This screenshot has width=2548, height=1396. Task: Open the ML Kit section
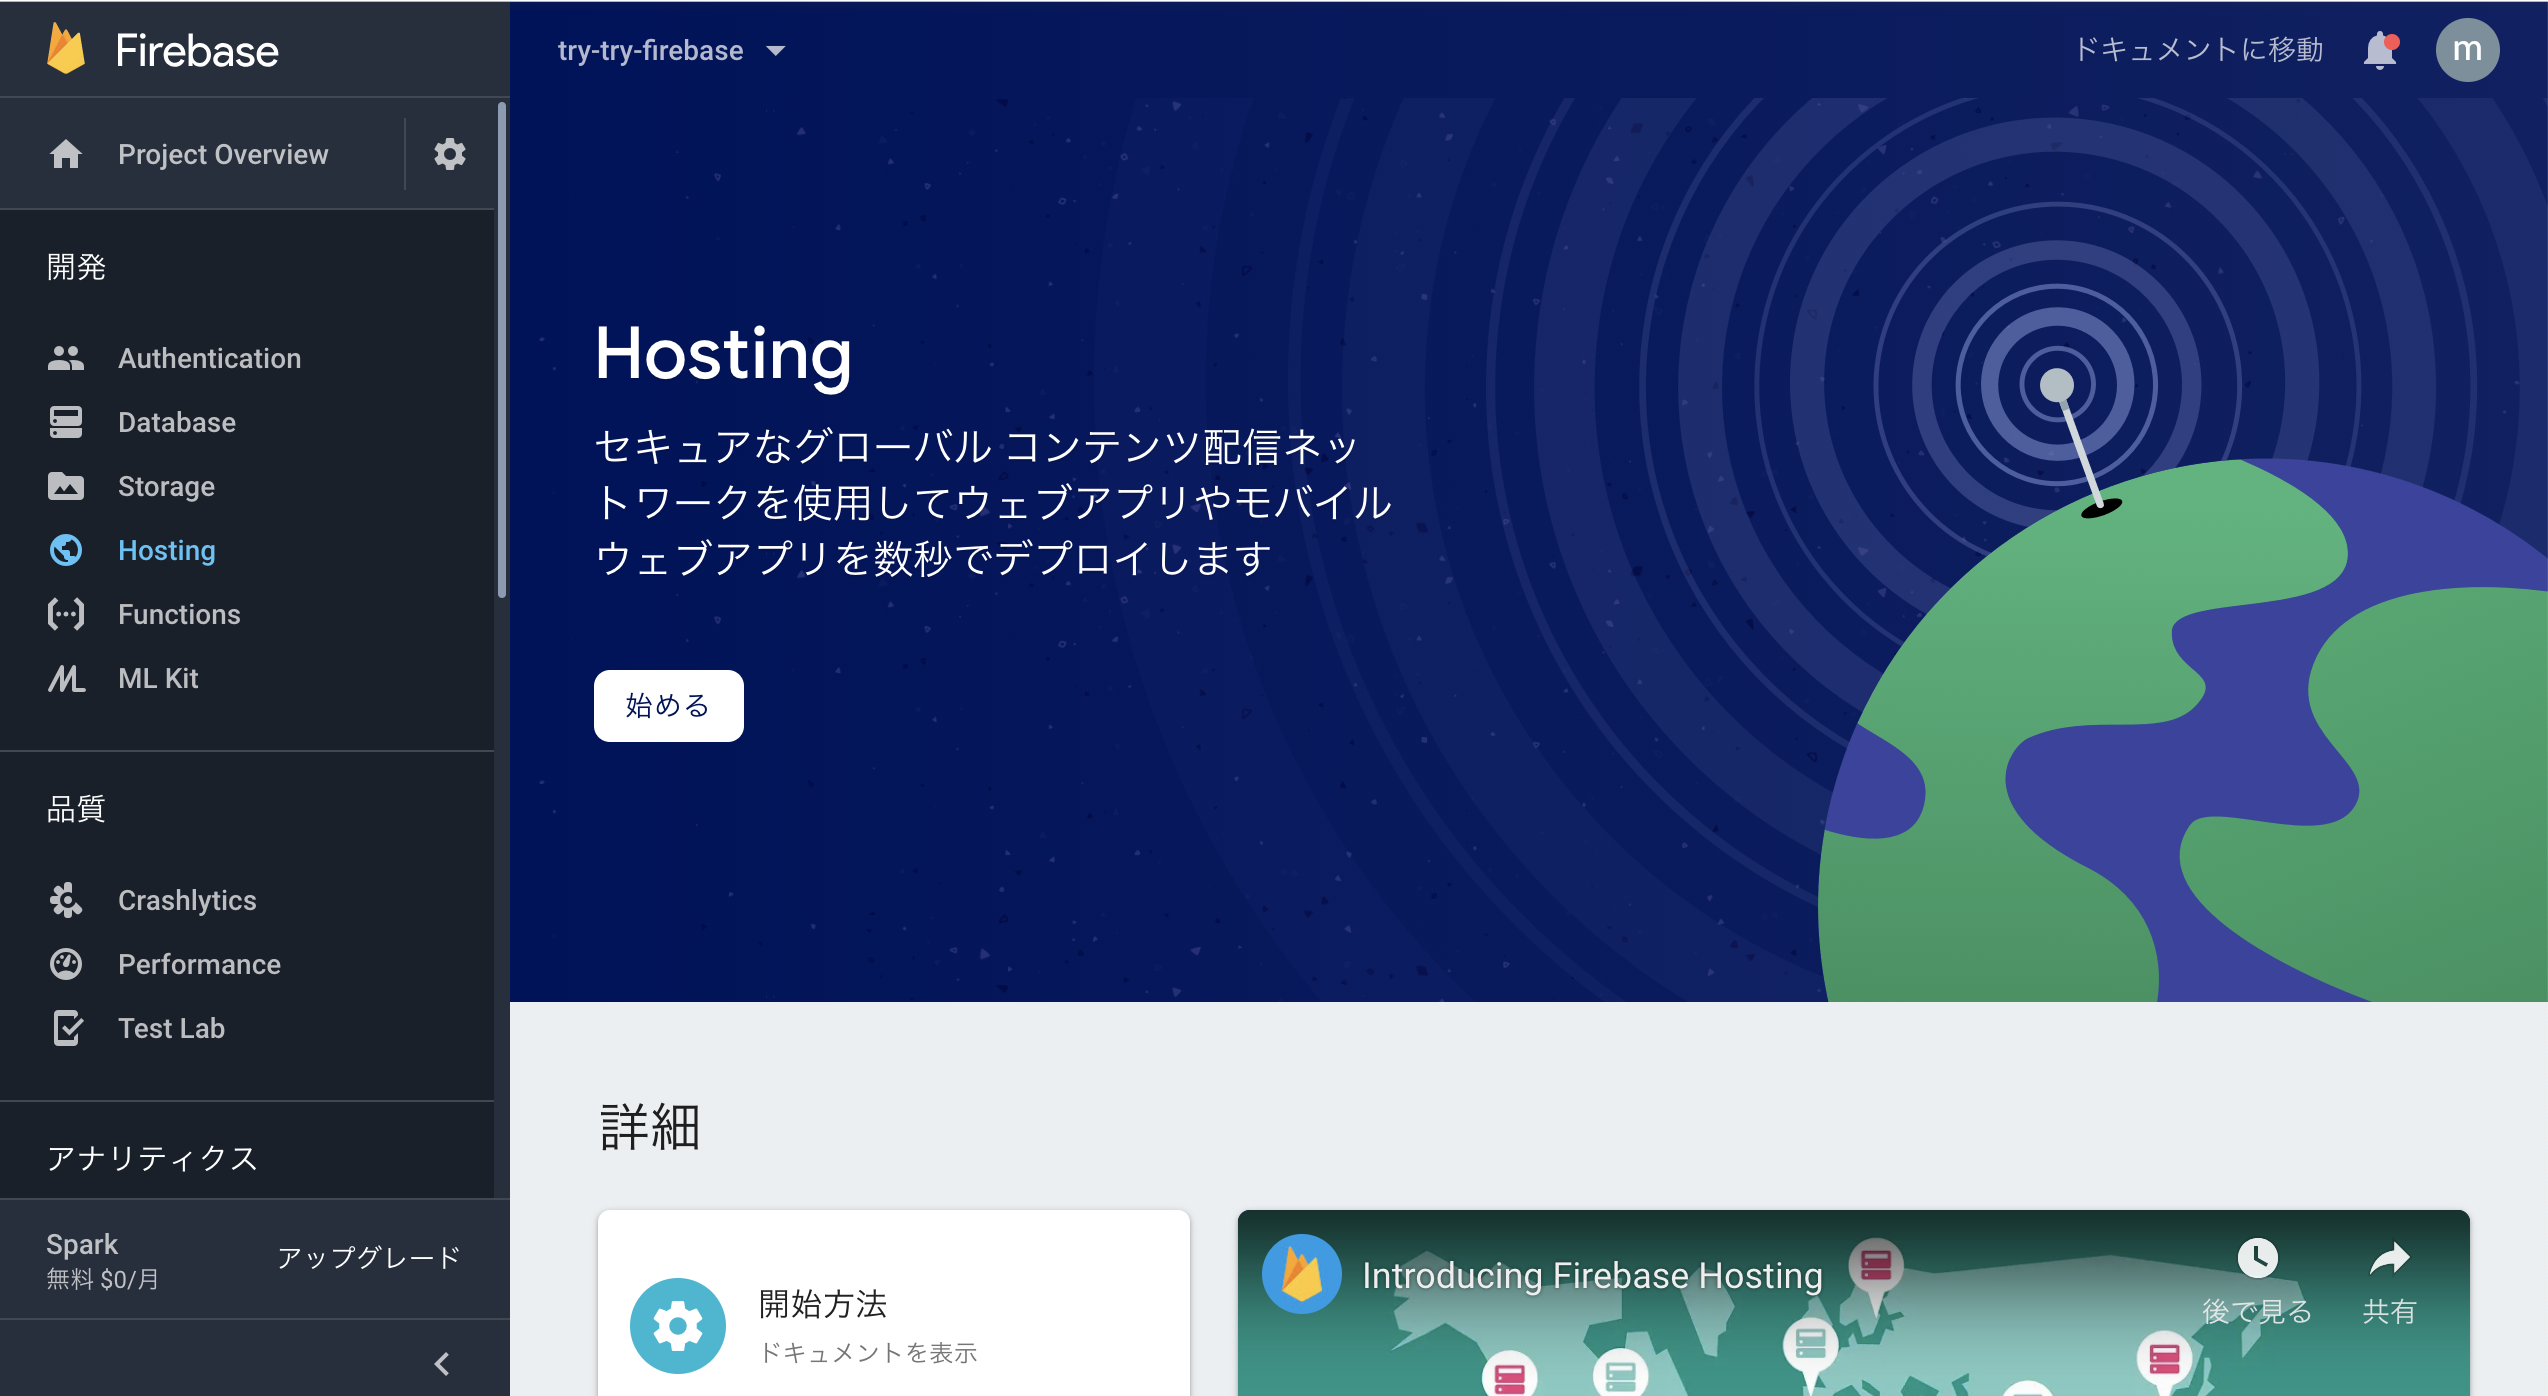pos(157,678)
